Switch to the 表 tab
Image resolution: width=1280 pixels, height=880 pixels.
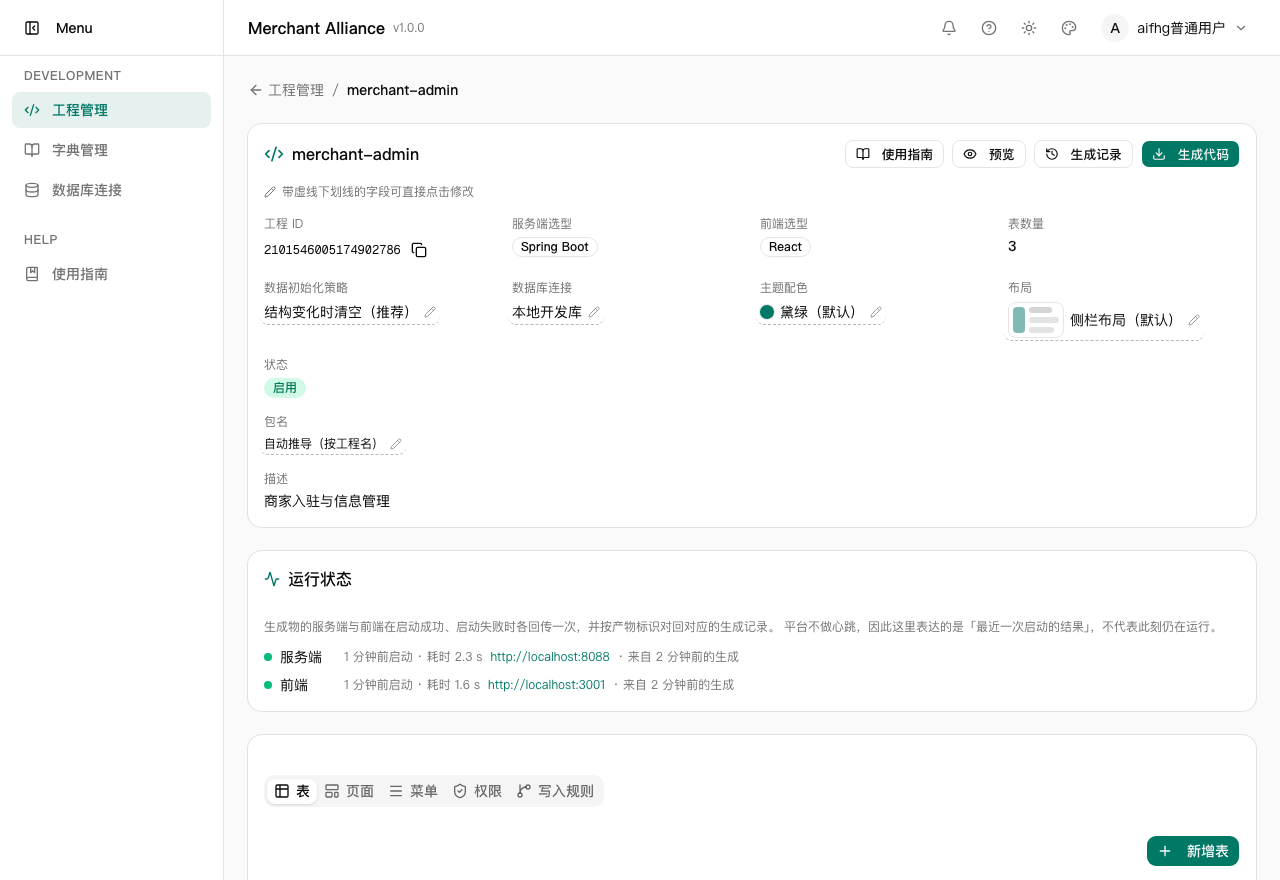292,791
